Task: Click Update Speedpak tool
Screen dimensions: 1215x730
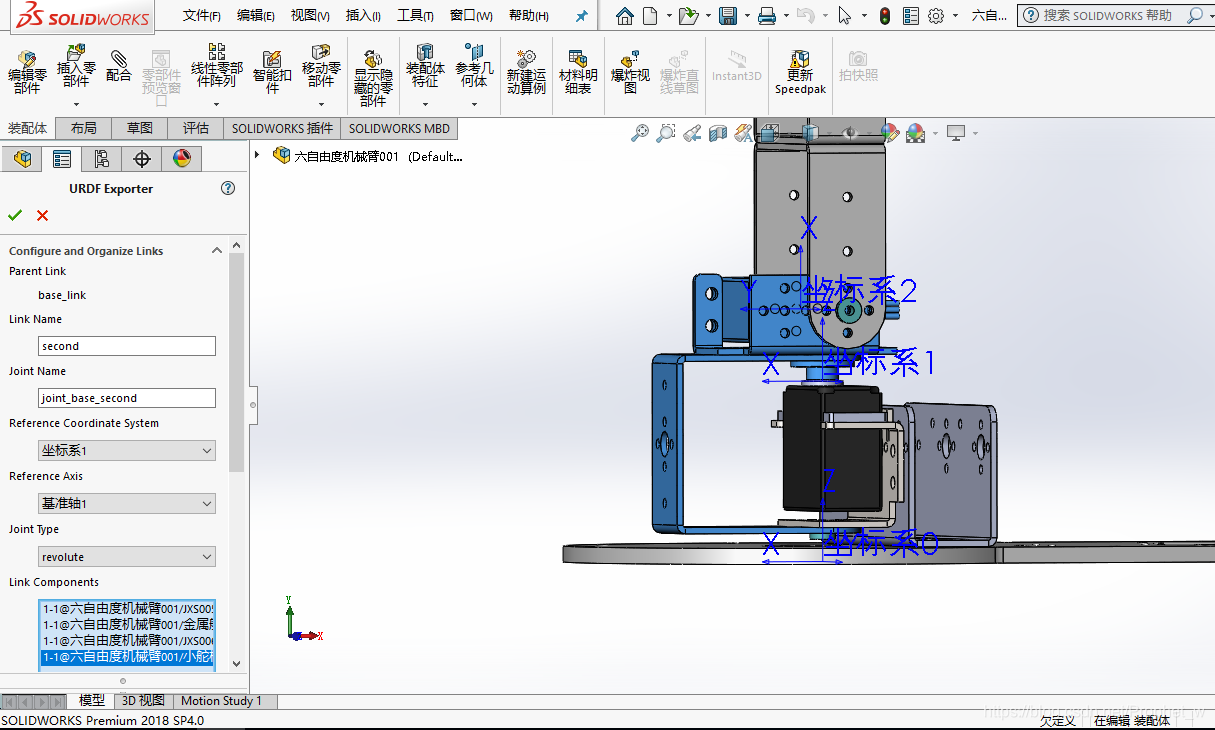Action: (x=800, y=72)
